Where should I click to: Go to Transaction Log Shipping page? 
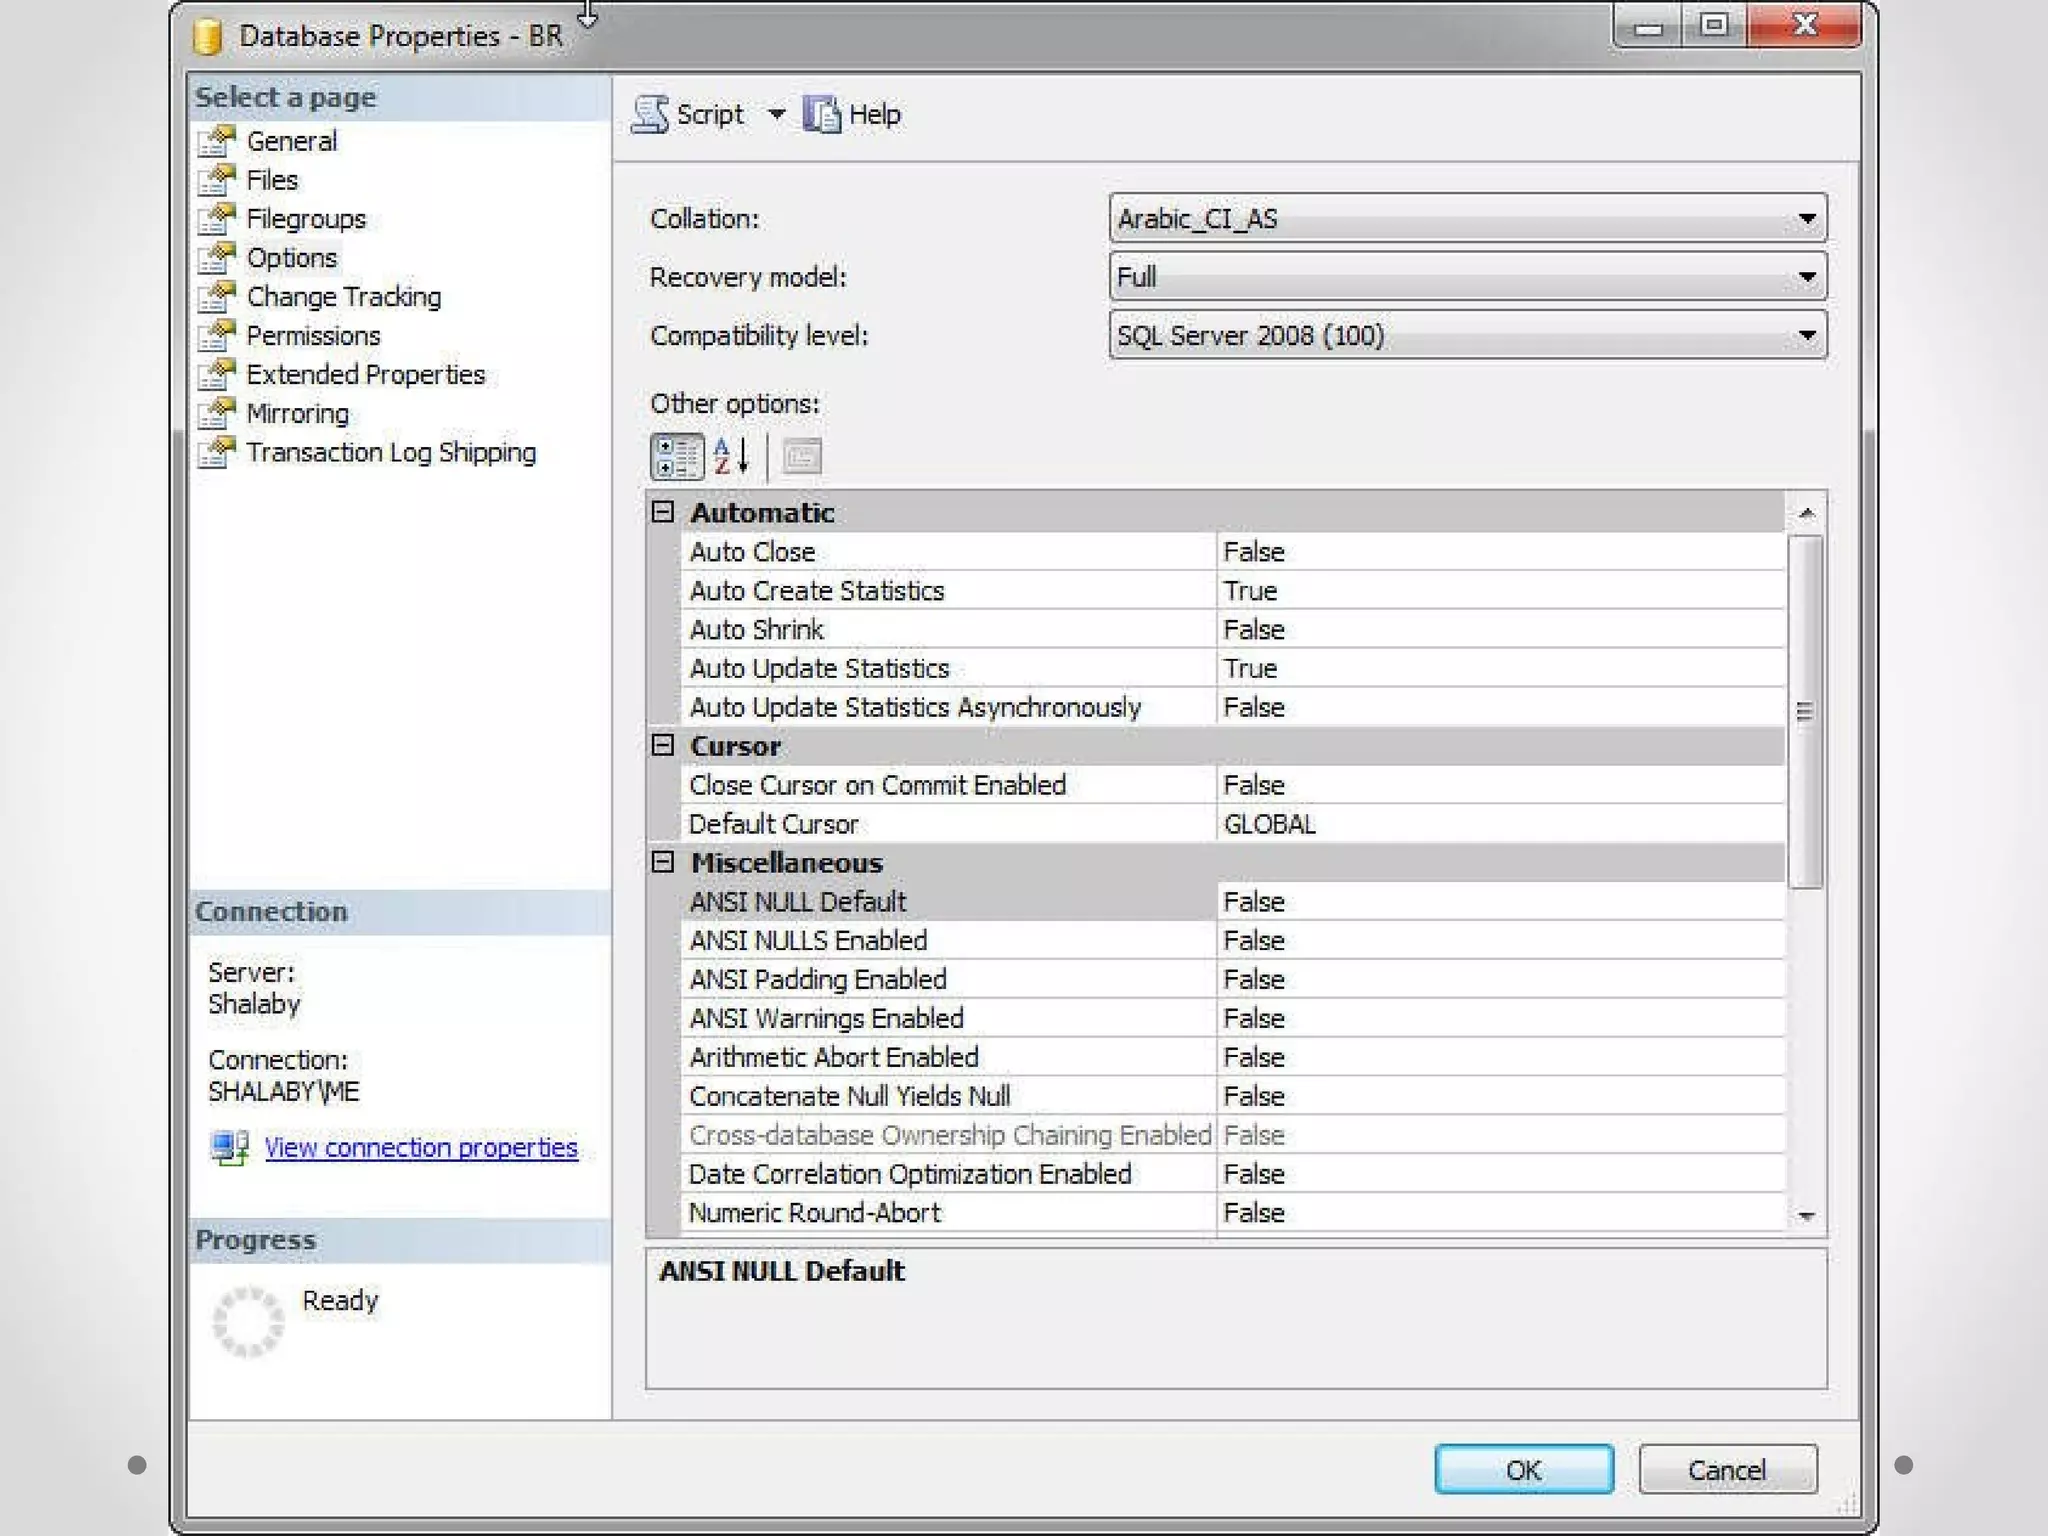(x=390, y=452)
